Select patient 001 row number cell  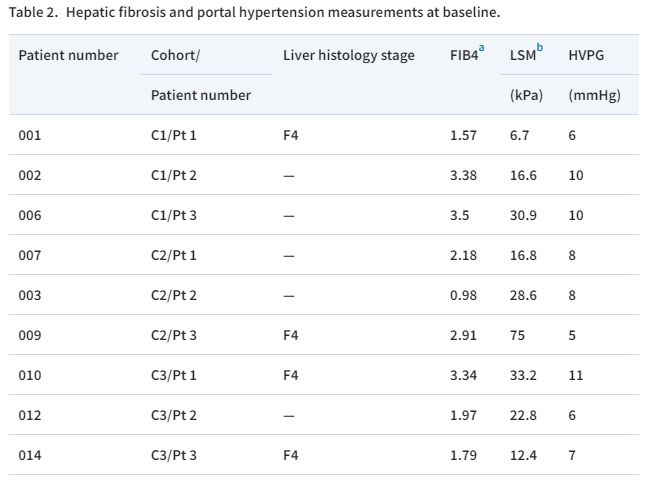pos(30,135)
